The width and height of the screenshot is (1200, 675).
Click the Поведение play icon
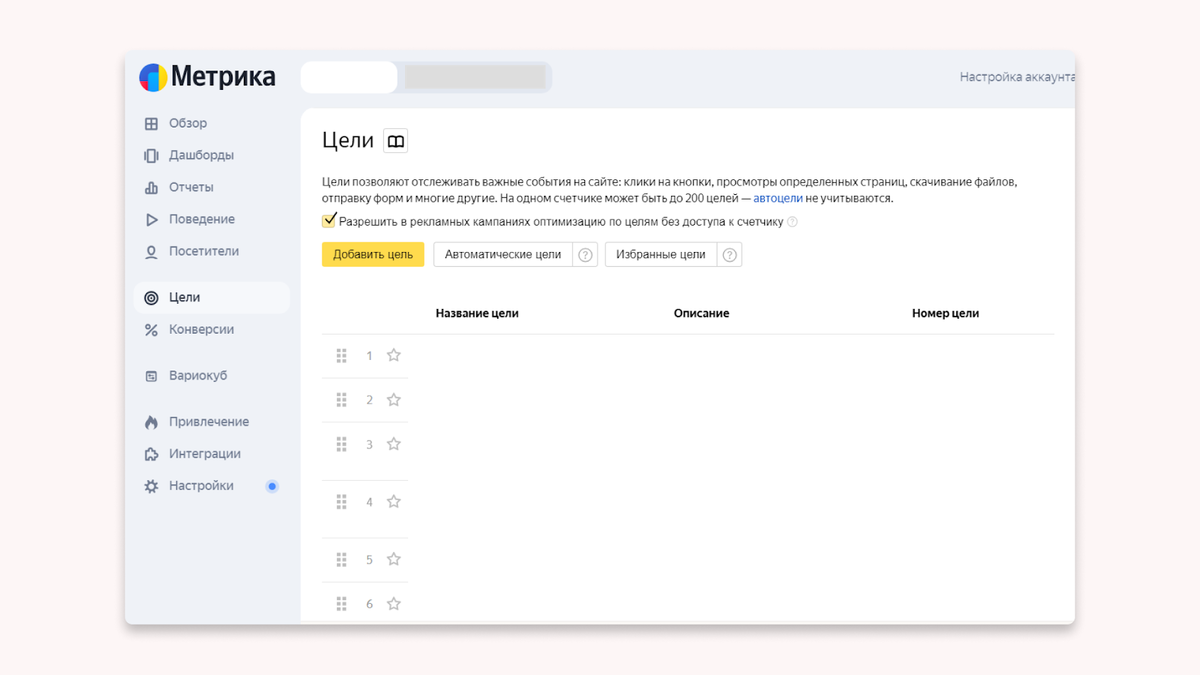pos(151,220)
